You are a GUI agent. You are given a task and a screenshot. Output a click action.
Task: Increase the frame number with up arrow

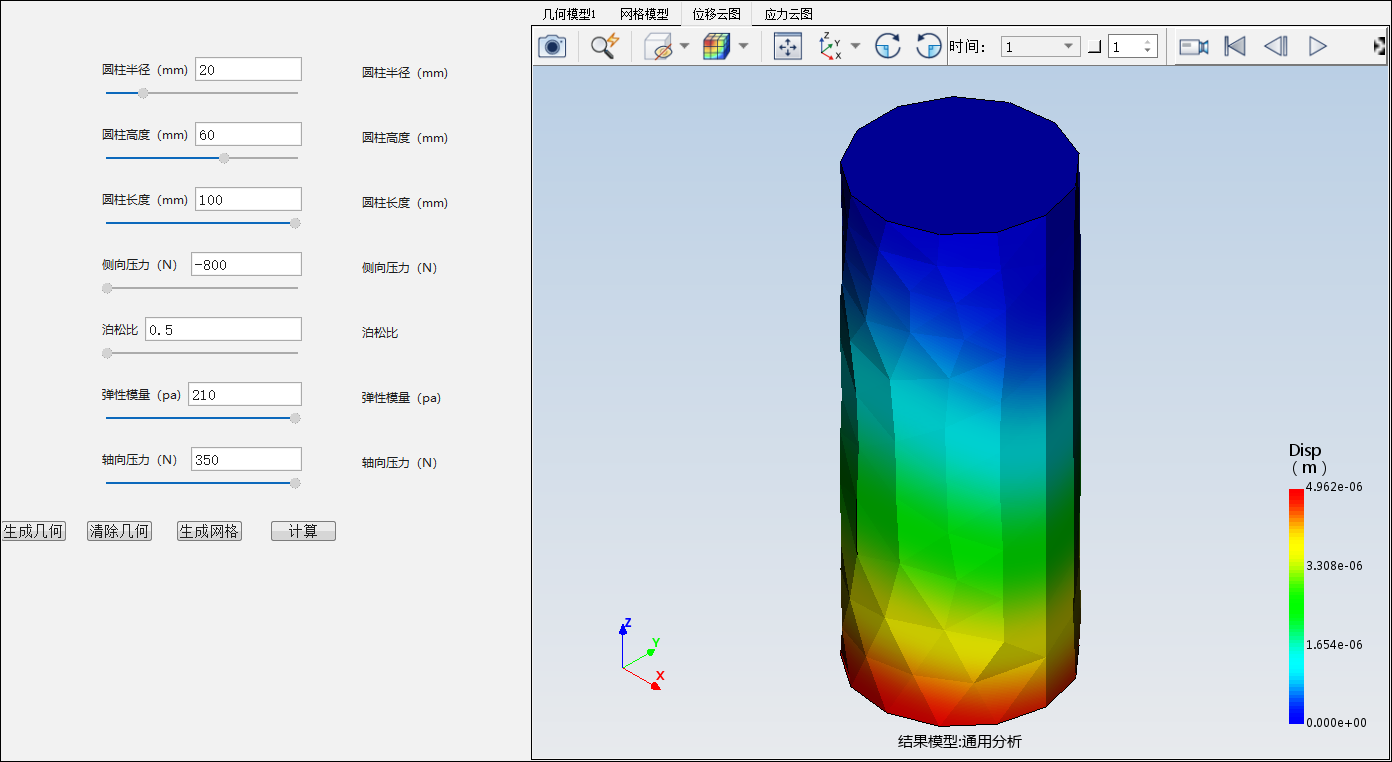coord(1149,42)
